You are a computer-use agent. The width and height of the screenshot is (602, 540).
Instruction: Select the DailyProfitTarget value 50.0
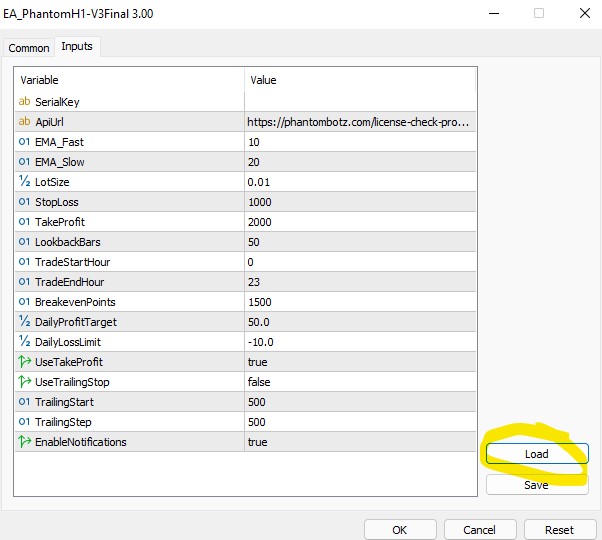point(360,322)
